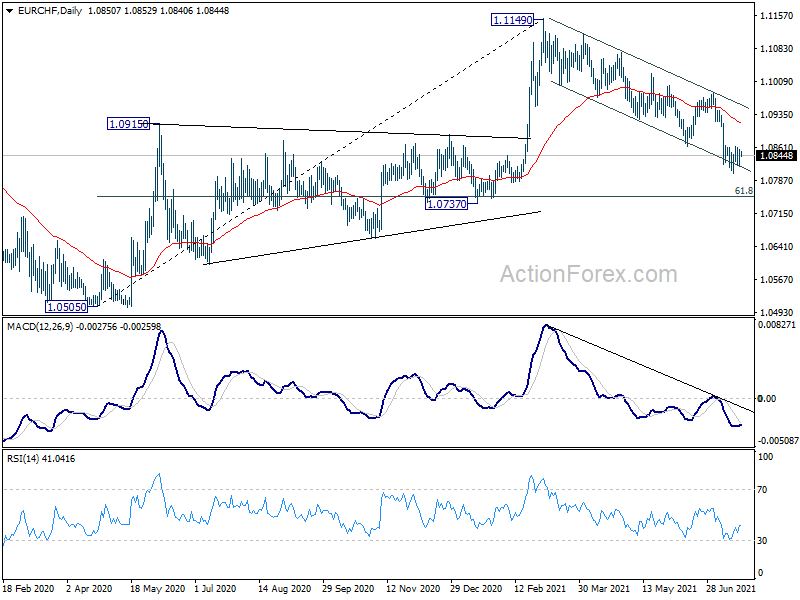
Task: Click the 14 Aug 2020 date label
Action: point(284,588)
